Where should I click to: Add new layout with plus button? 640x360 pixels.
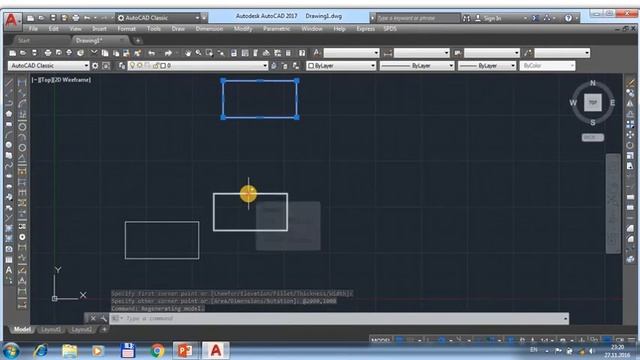[x=104, y=329]
